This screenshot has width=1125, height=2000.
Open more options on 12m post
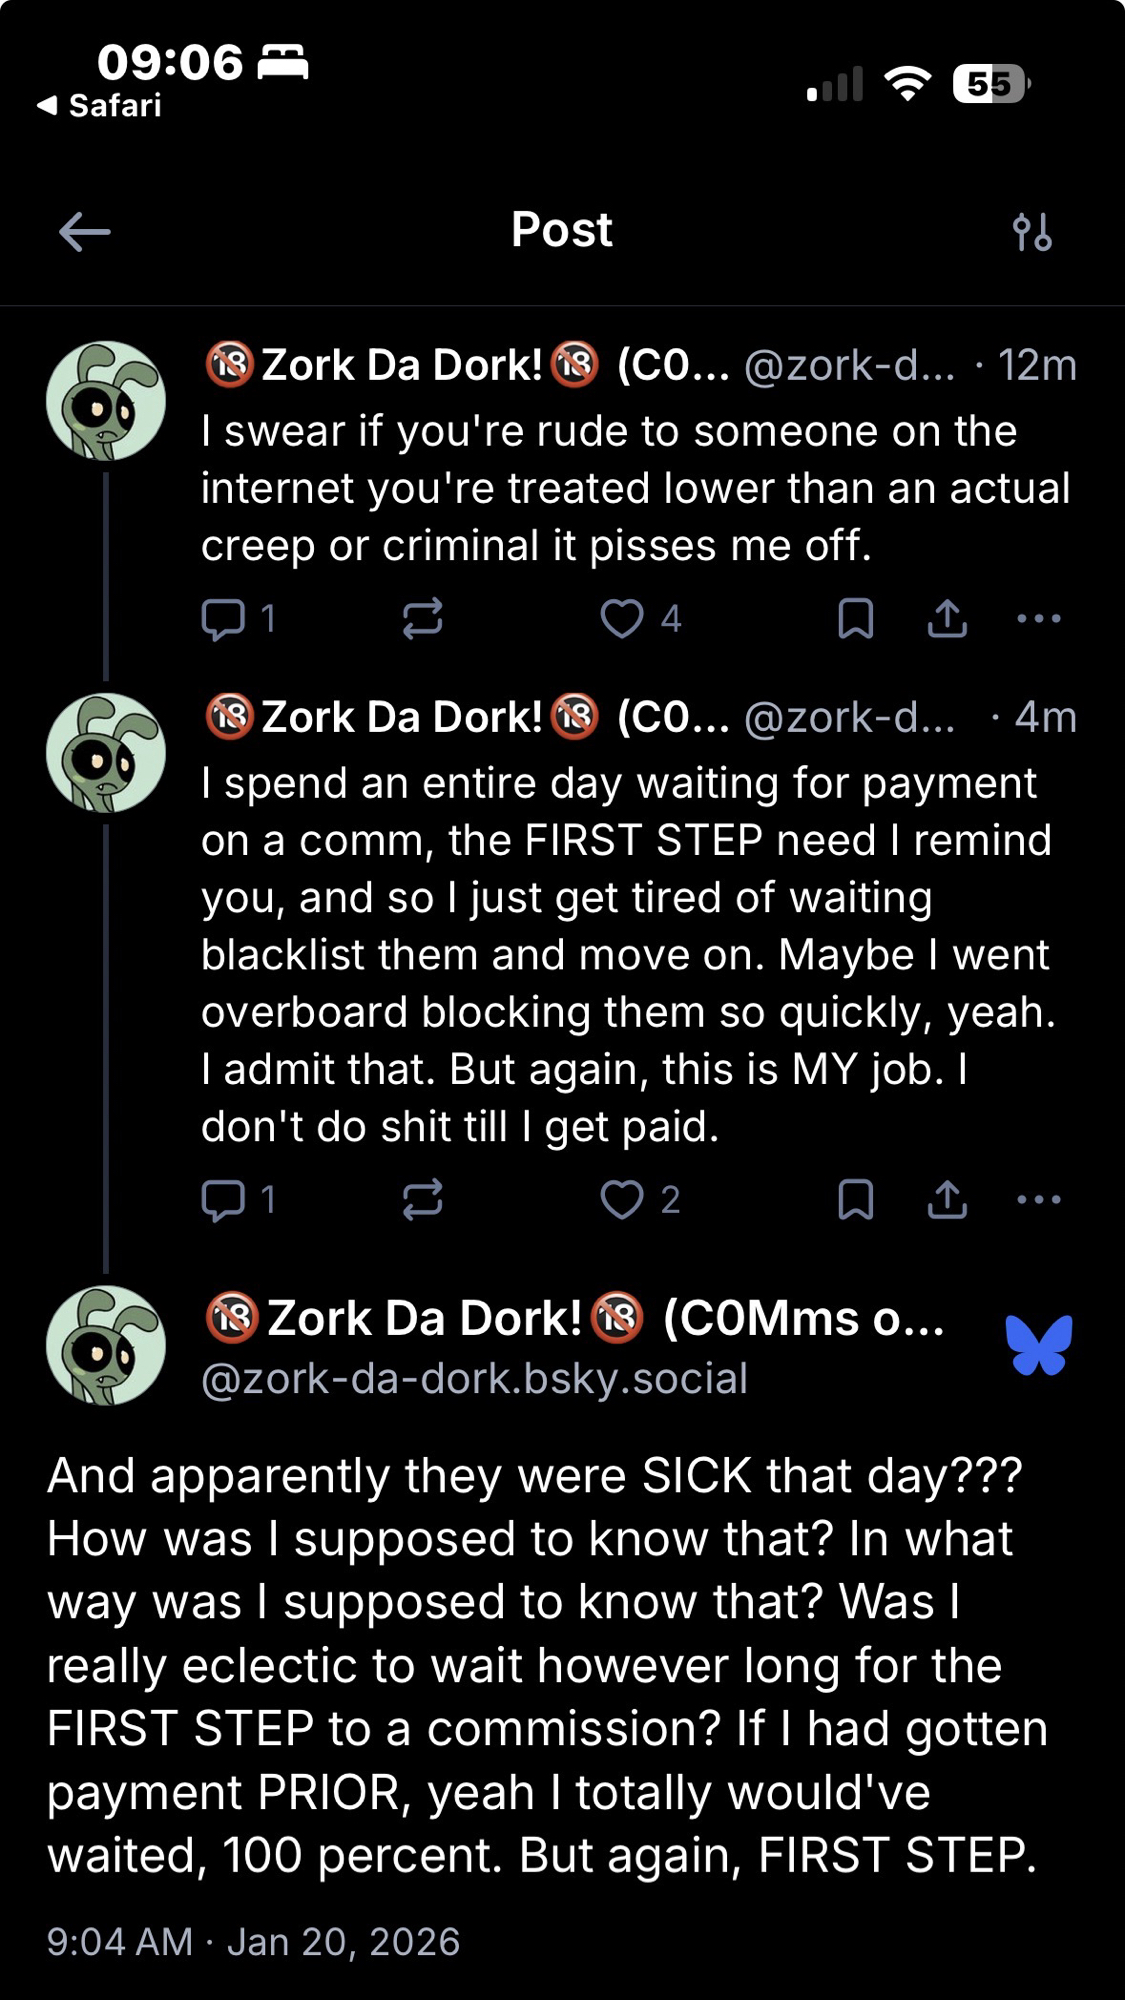[1039, 619]
